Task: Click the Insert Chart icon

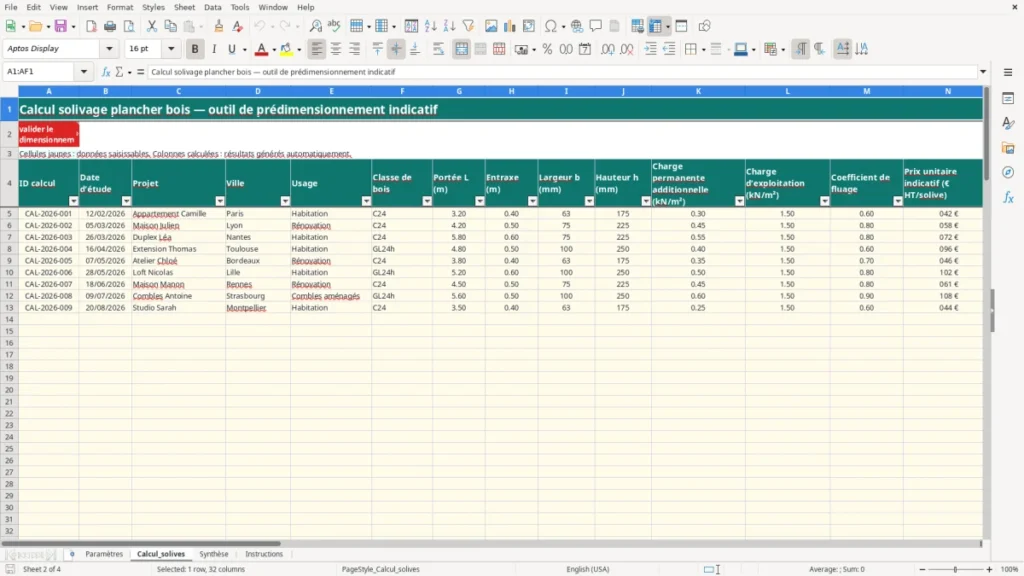Action: pos(510,26)
